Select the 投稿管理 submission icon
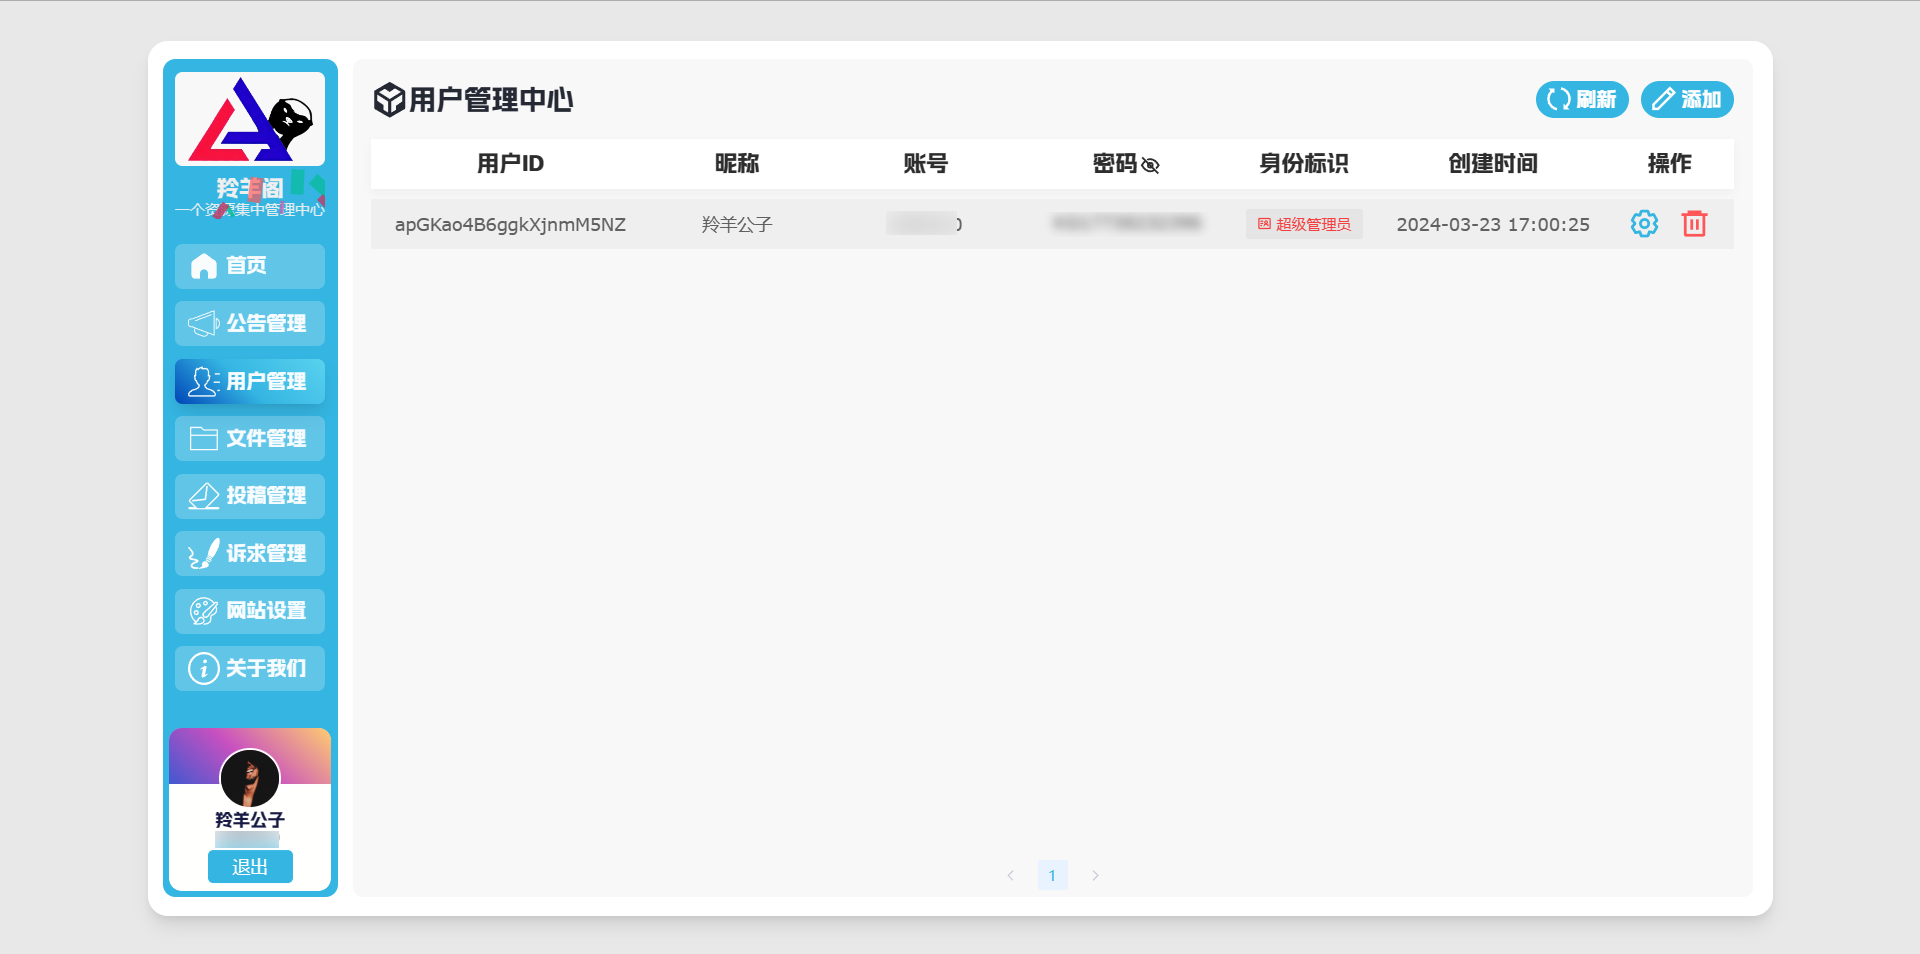The width and height of the screenshot is (1920, 954). [x=203, y=496]
